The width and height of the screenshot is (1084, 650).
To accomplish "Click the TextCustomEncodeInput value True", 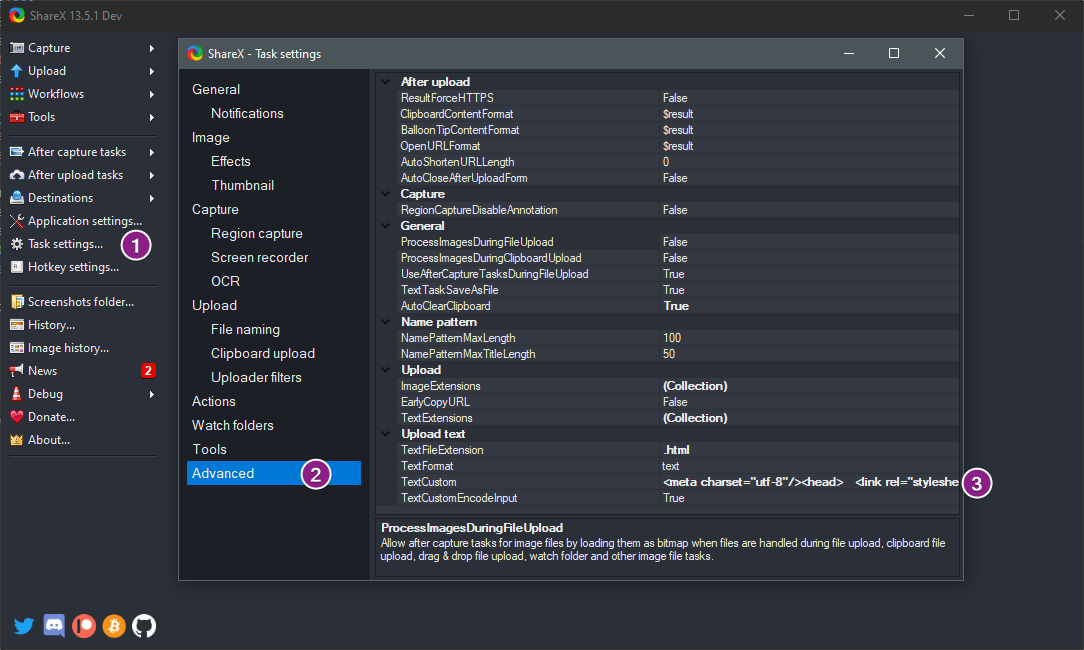I will (673, 498).
